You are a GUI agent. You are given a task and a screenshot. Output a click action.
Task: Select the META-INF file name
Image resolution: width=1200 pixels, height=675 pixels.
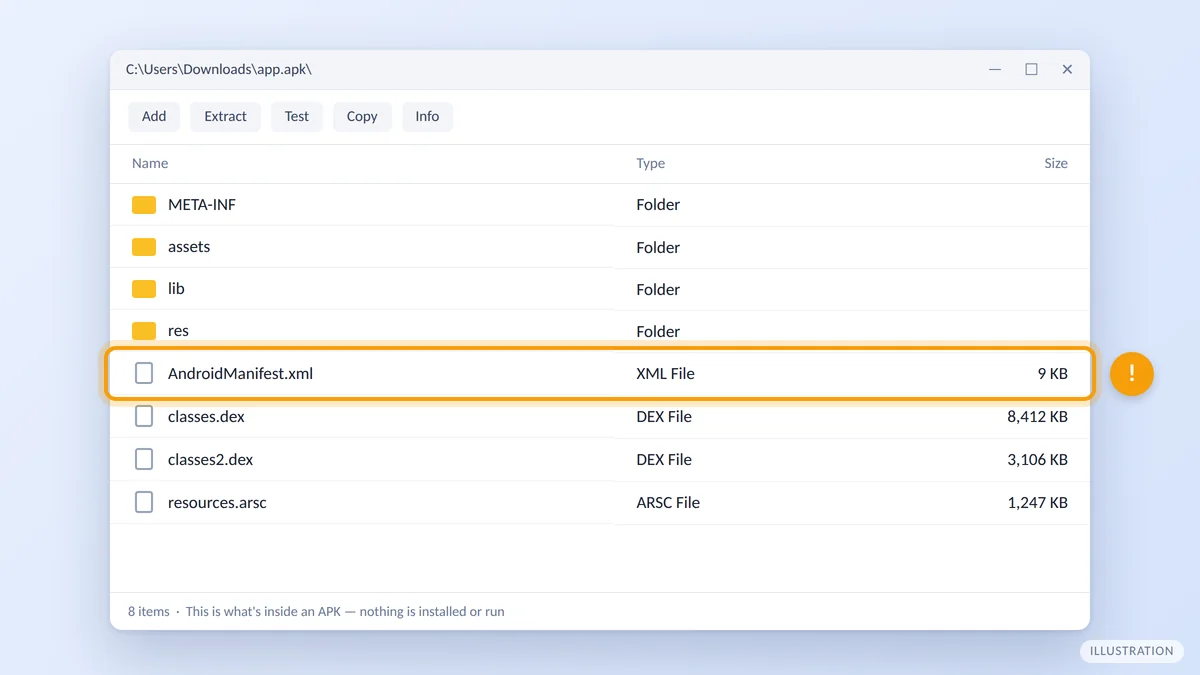coord(202,205)
